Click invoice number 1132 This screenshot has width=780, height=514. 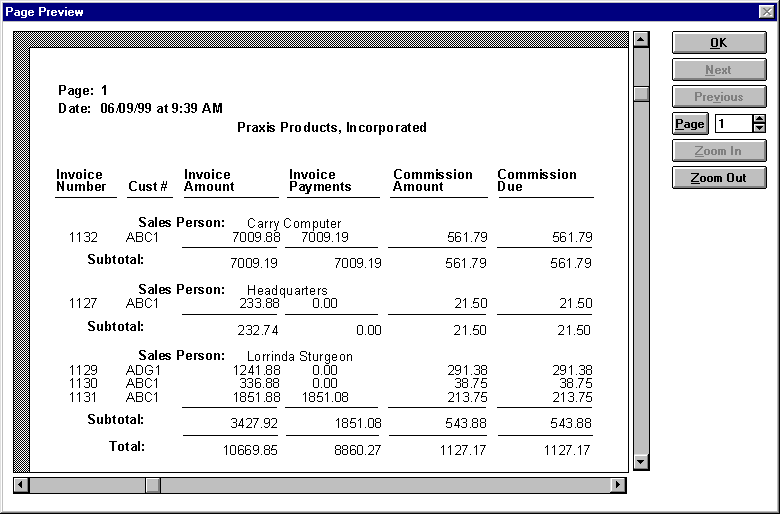[x=83, y=237]
